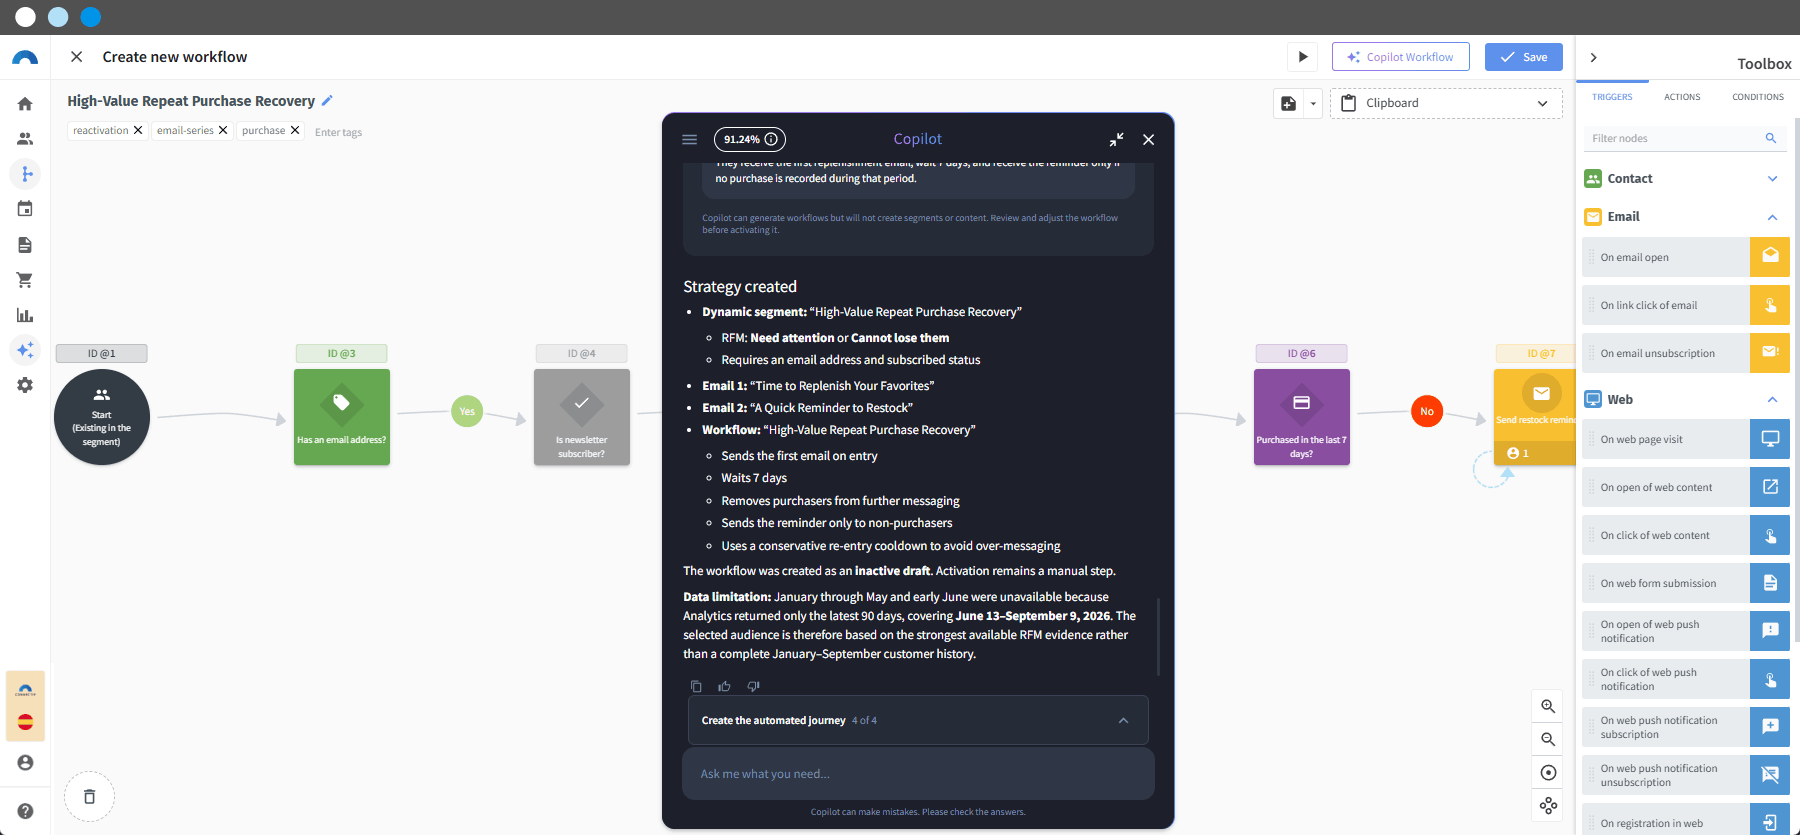Screen dimensions: 1800x835
Task: Click the Copilot Workflow button
Action: pos(1400,57)
